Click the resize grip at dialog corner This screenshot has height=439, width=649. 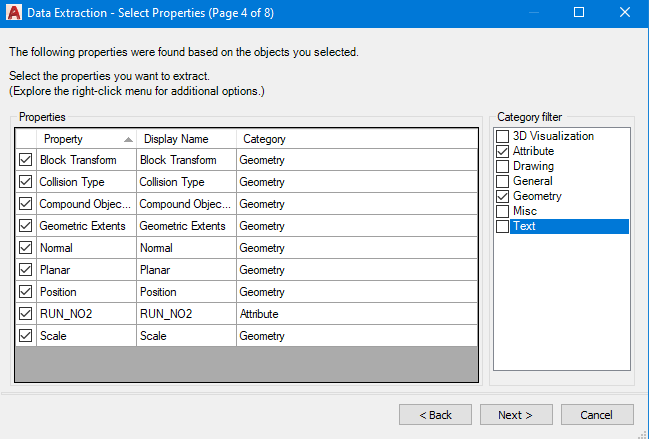coord(644,434)
